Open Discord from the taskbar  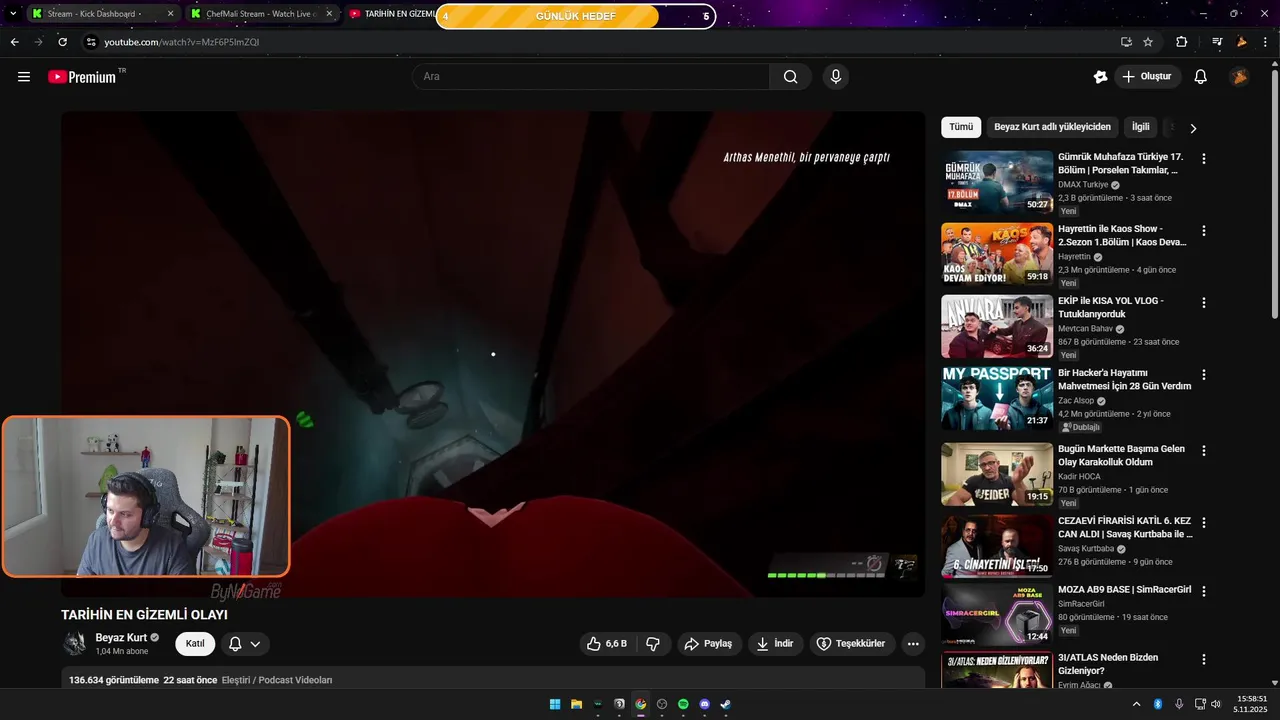[x=705, y=704]
